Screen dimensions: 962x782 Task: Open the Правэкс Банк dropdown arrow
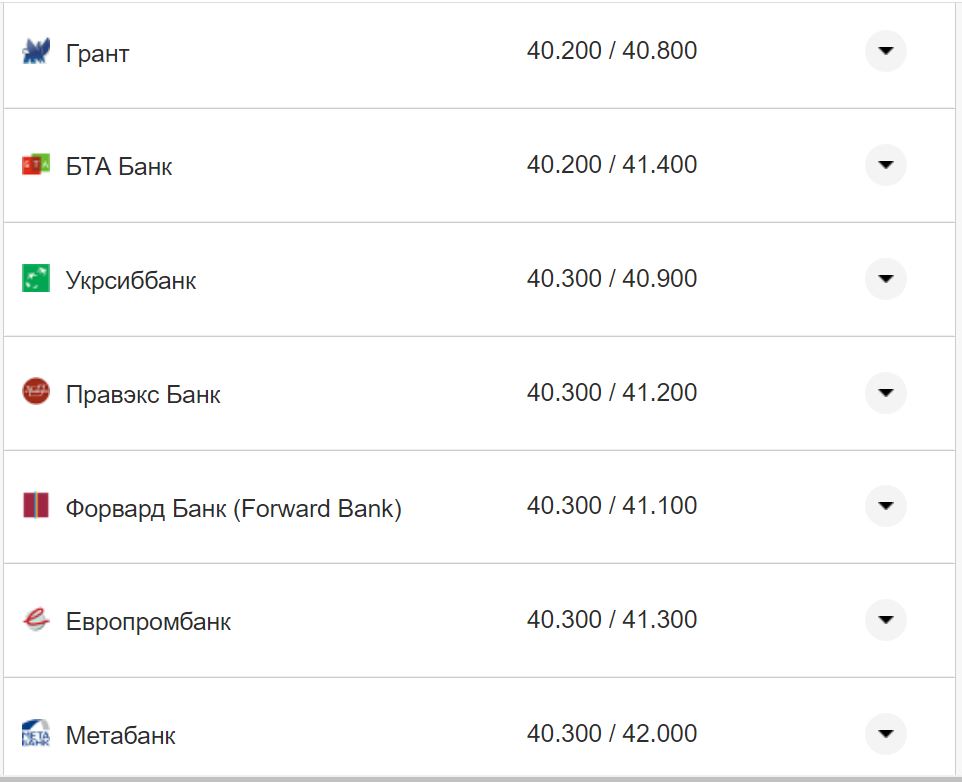[x=885, y=393]
